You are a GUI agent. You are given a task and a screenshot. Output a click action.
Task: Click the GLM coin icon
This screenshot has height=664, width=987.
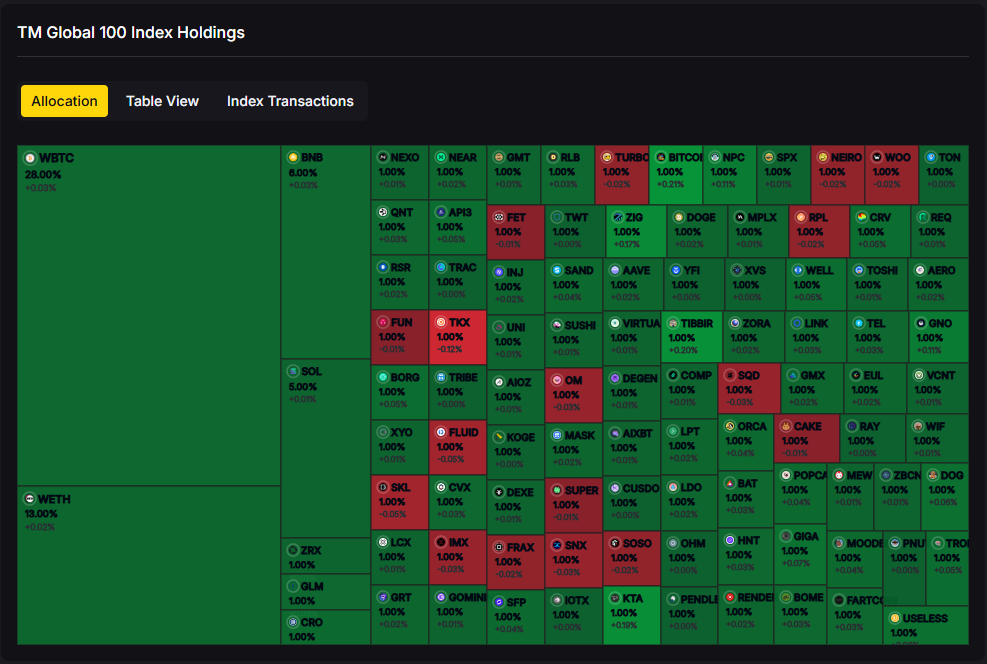[293, 586]
